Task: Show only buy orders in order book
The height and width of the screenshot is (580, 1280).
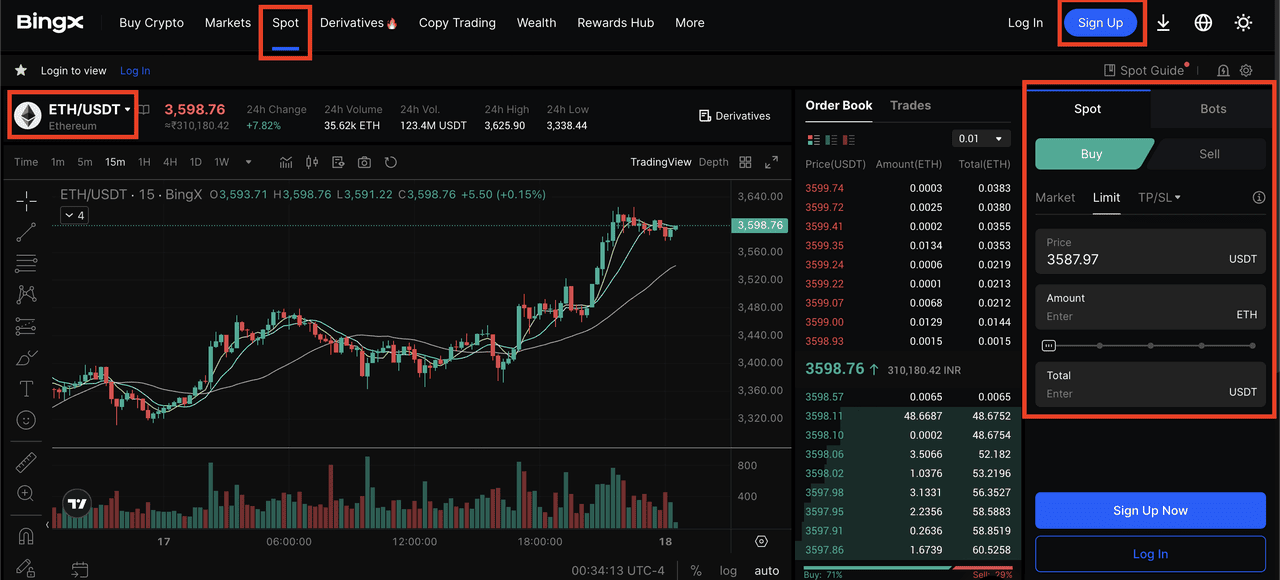Action: coord(831,139)
